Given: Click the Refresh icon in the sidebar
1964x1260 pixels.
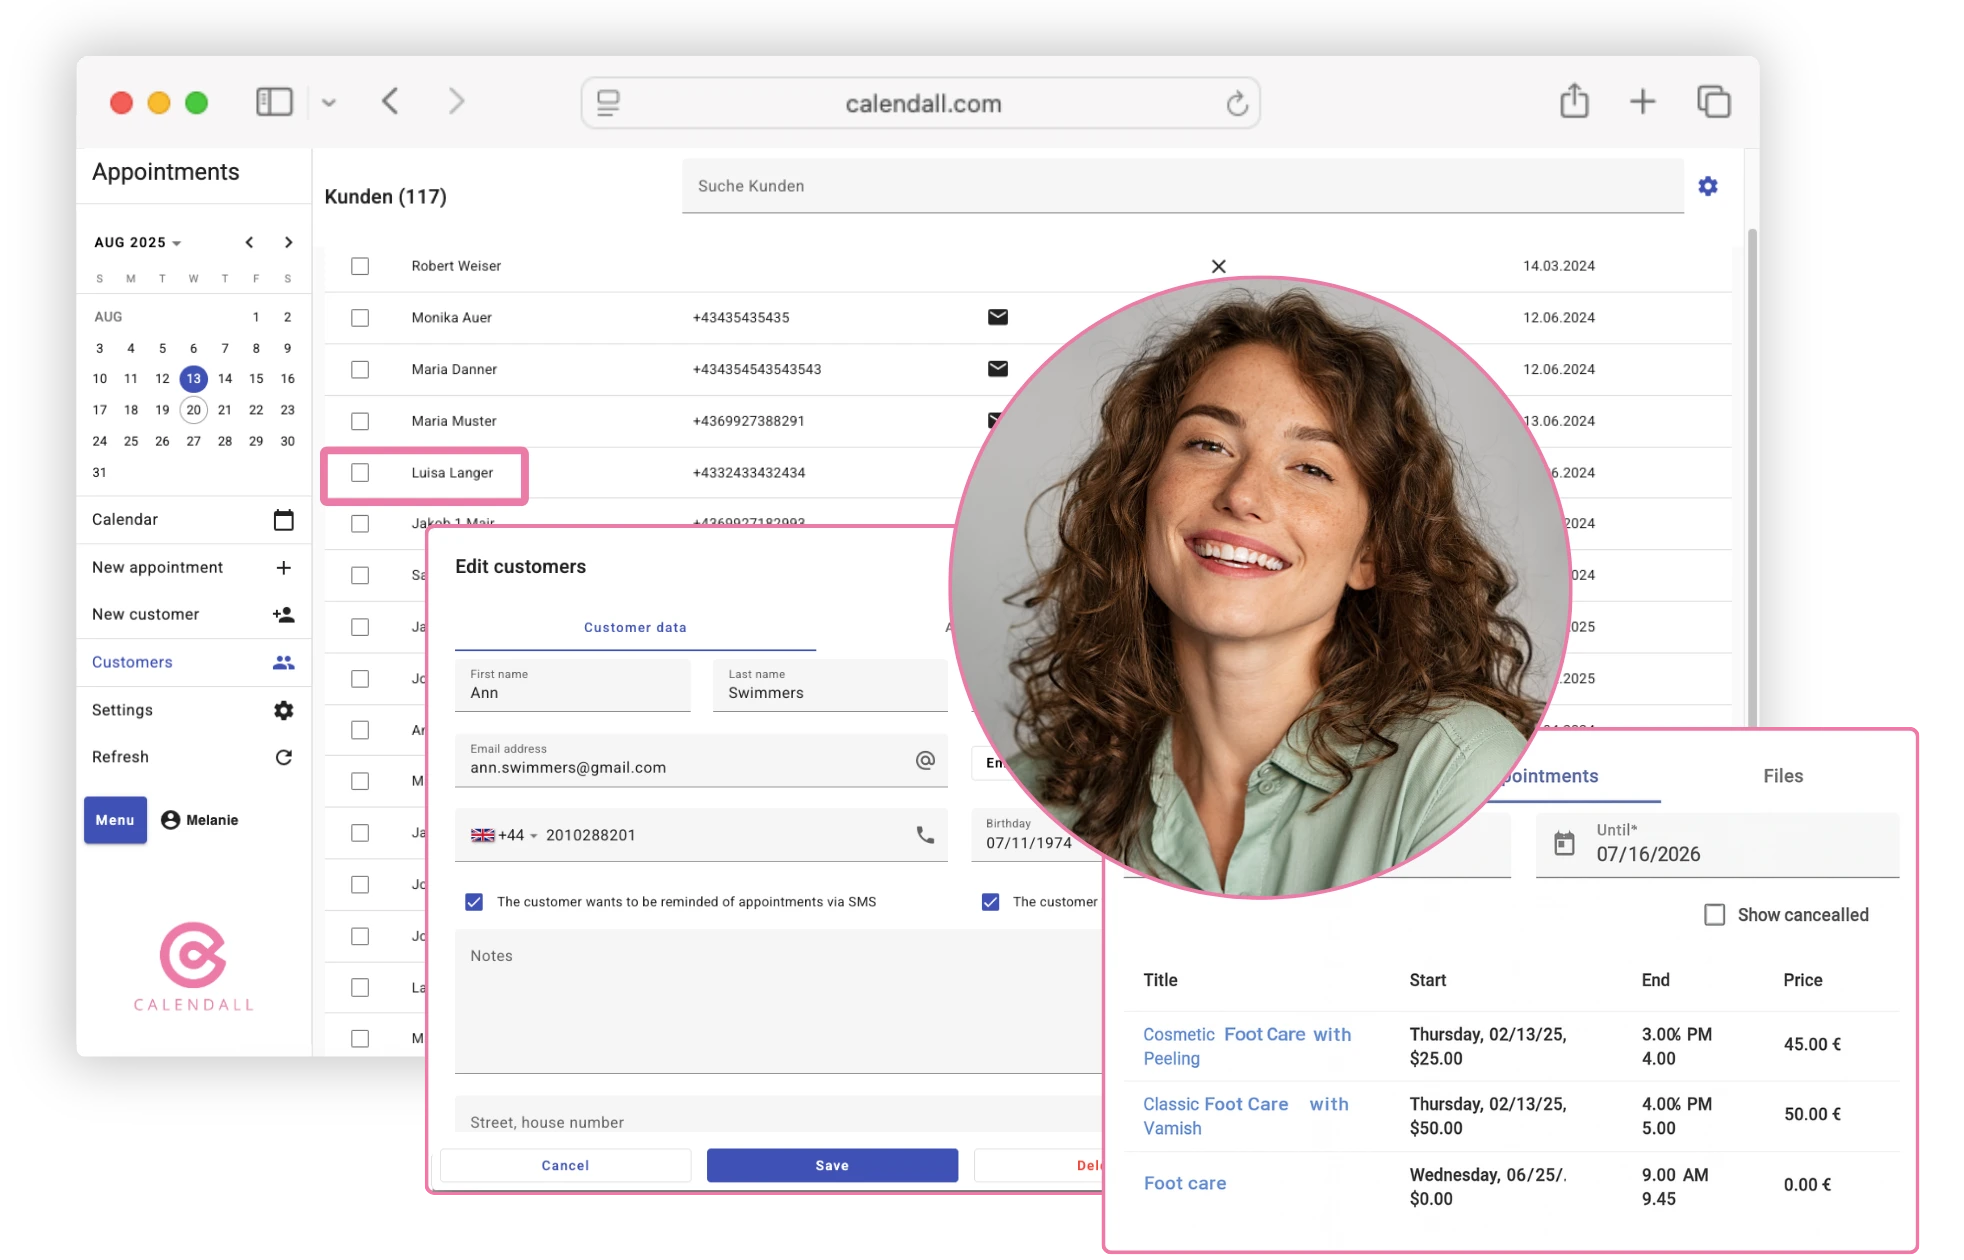Looking at the screenshot, I should click(284, 757).
